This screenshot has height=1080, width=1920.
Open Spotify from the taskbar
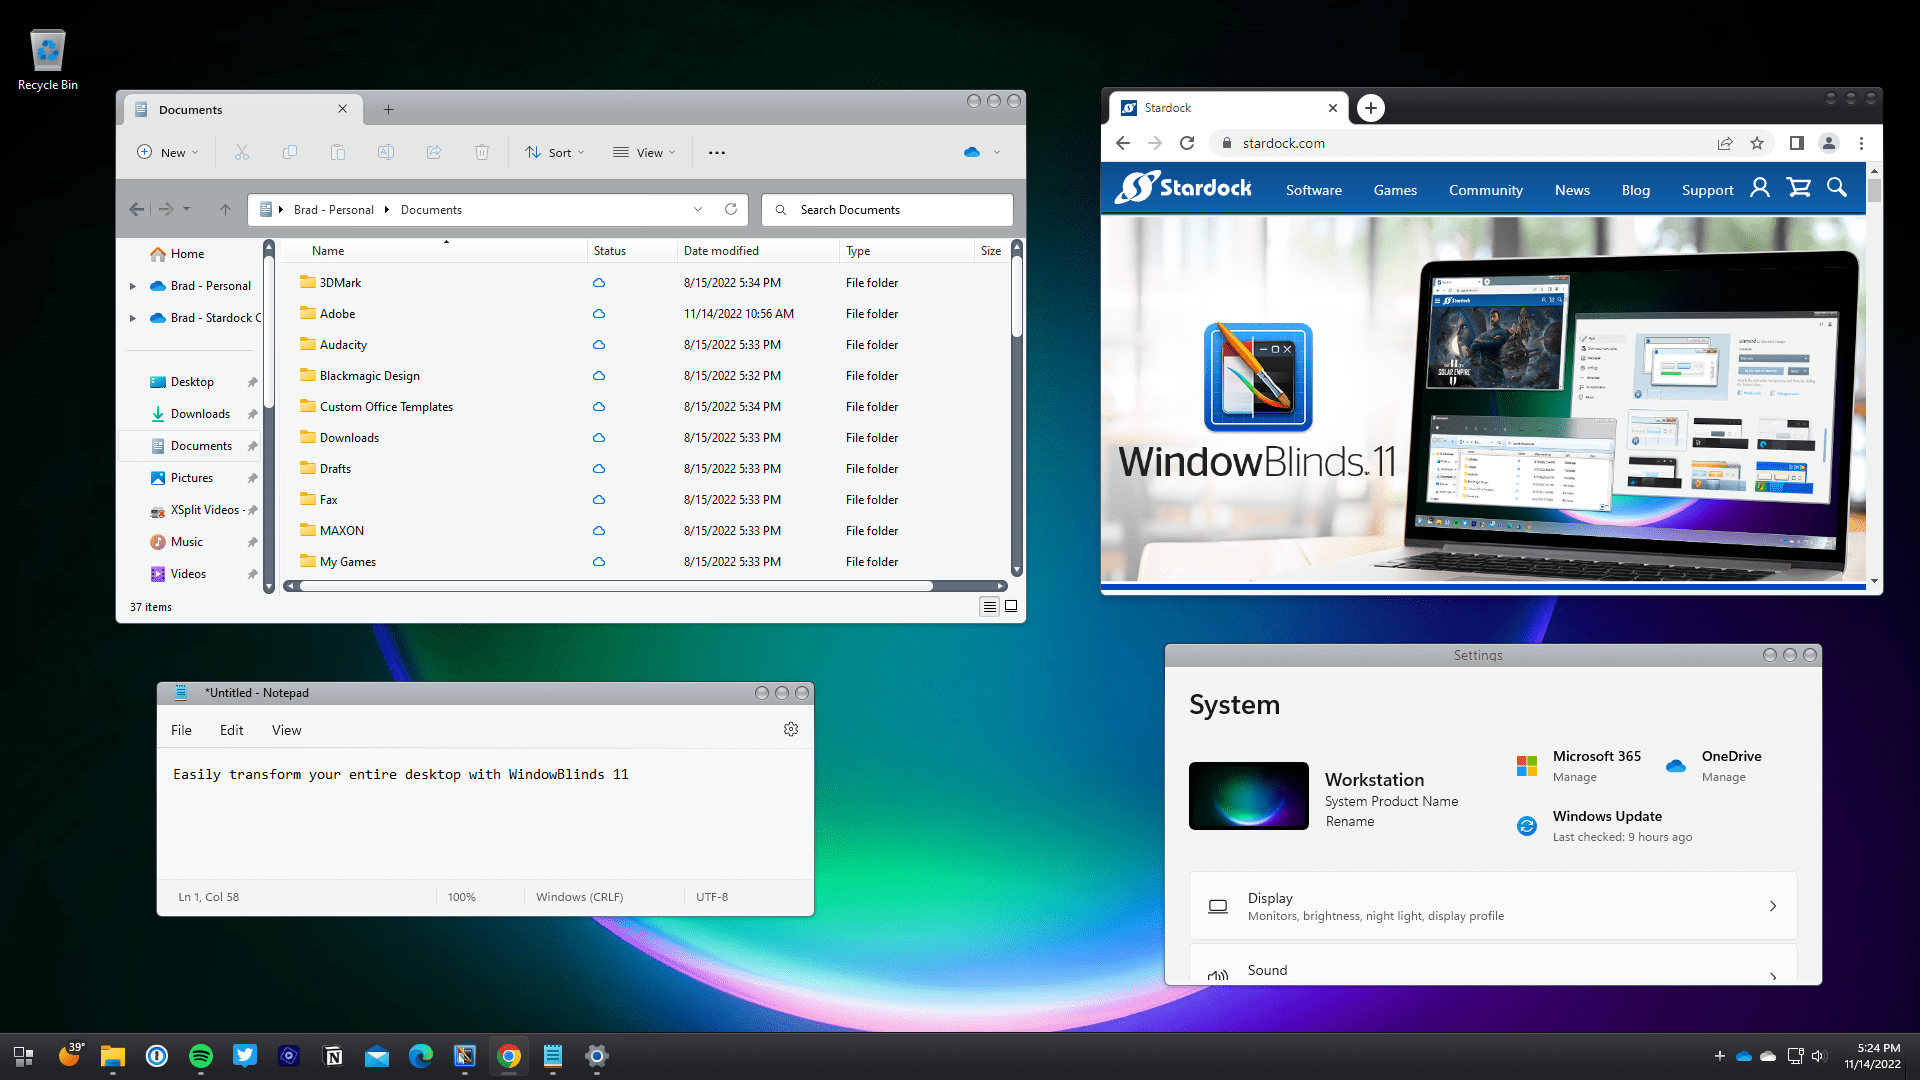click(x=201, y=1056)
